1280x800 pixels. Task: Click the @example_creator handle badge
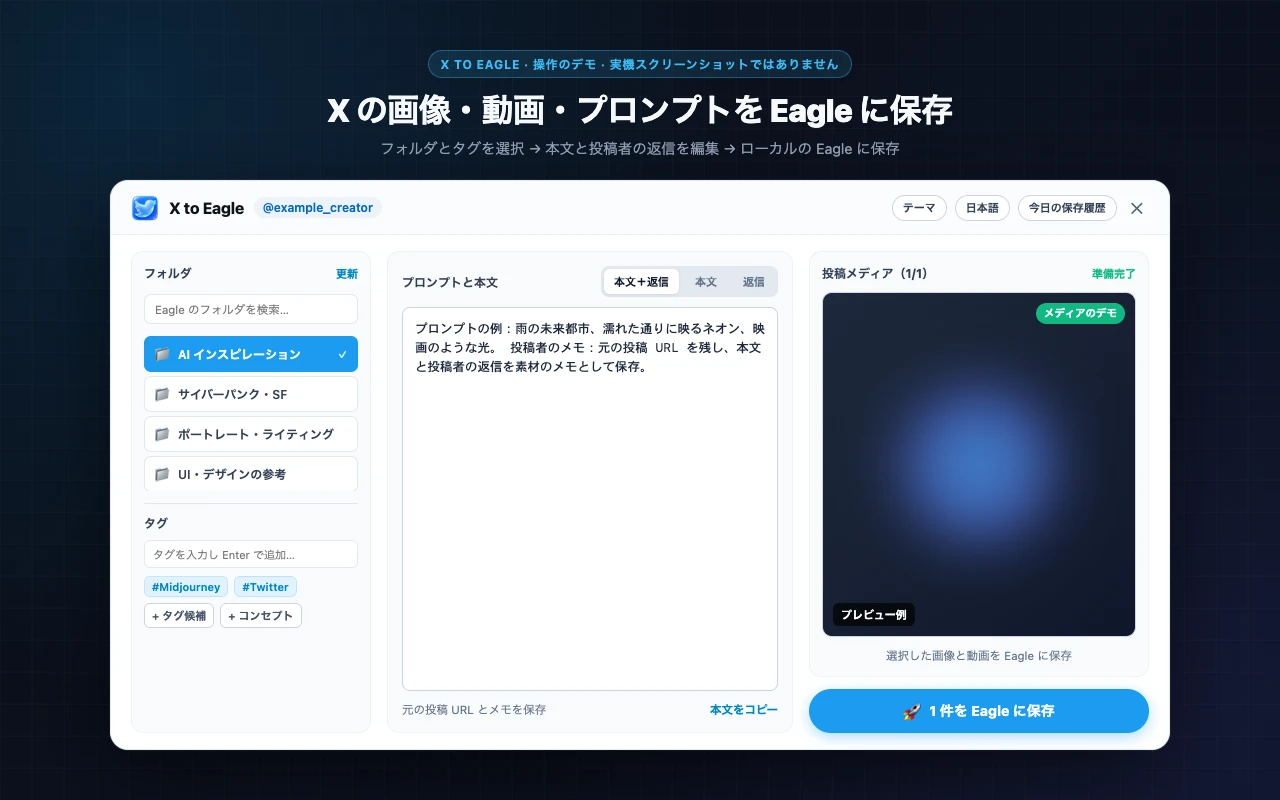point(318,208)
